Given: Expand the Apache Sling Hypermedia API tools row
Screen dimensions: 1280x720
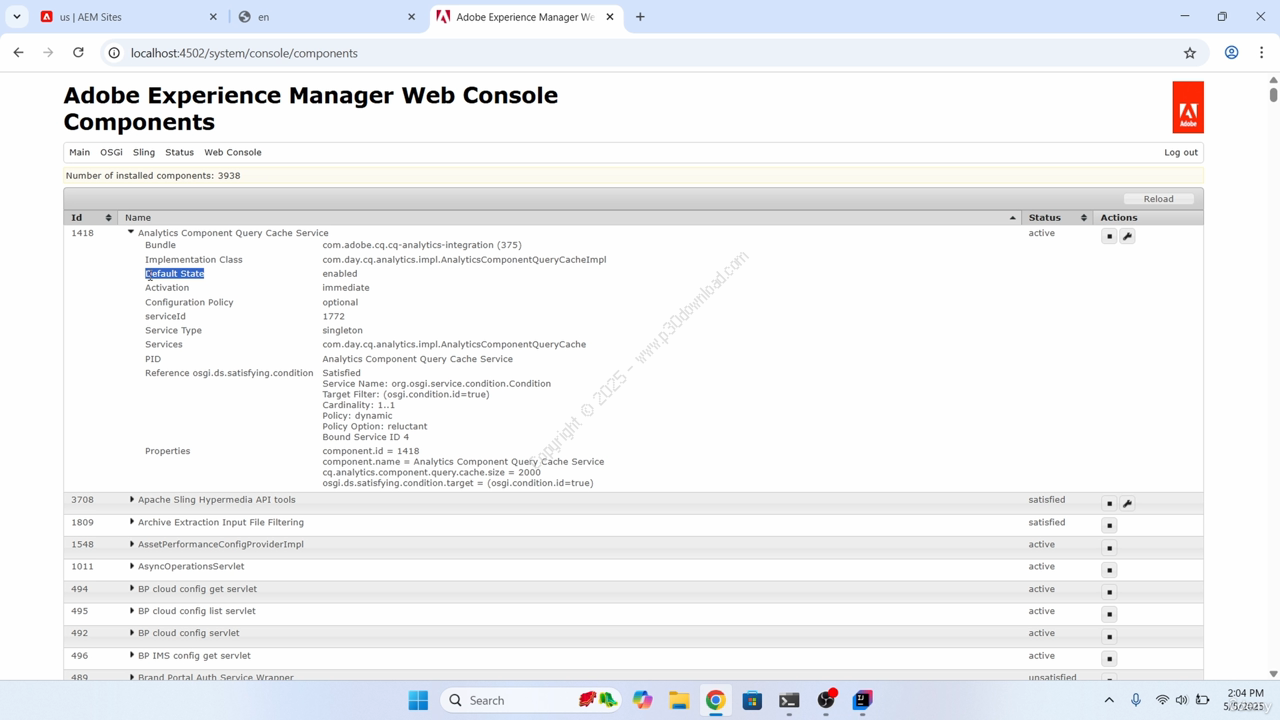Looking at the screenshot, I should click(x=131, y=499).
